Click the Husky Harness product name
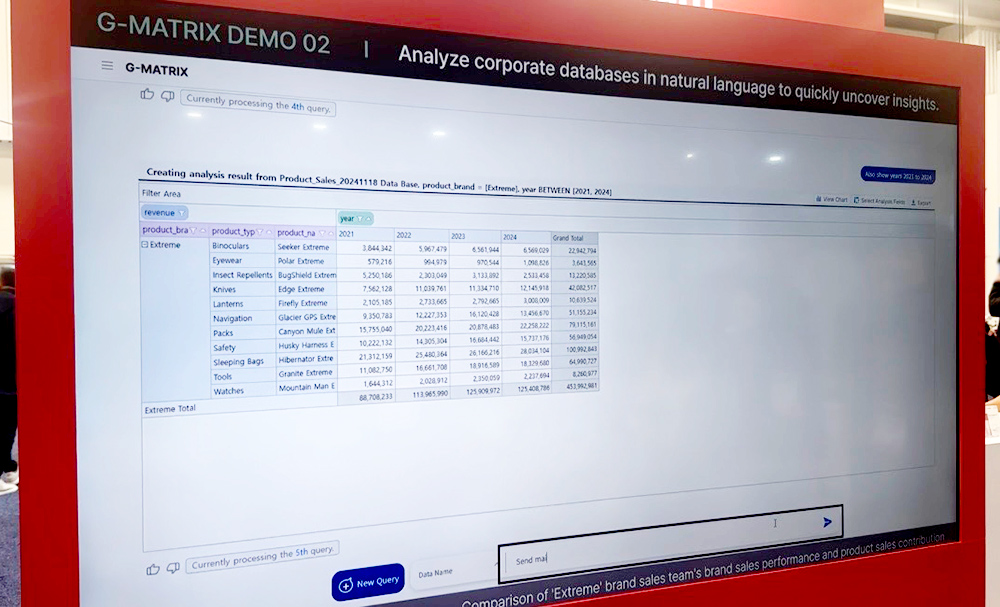This screenshot has height=607, width=1000. click(306, 345)
